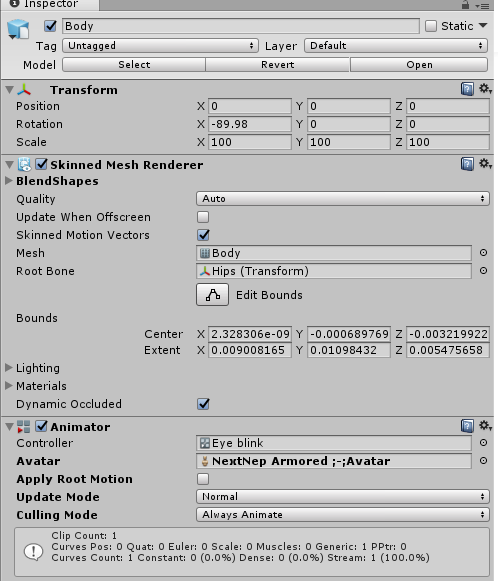Expand the Materials foldout
Image resolution: width=498 pixels, height=581 pixels.
point(9,386)
